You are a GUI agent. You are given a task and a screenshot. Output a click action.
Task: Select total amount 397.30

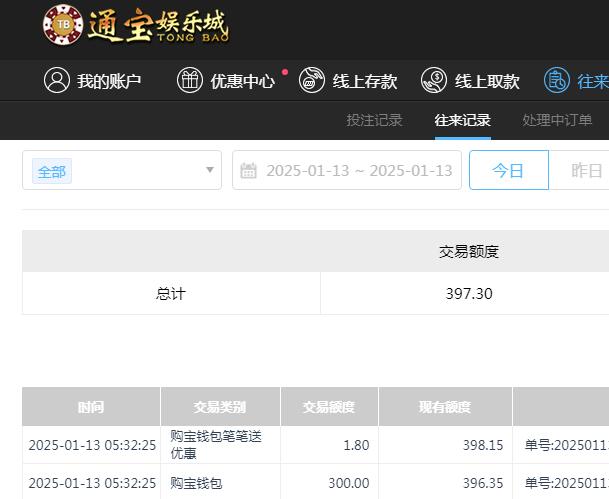(x=469, y=294)
